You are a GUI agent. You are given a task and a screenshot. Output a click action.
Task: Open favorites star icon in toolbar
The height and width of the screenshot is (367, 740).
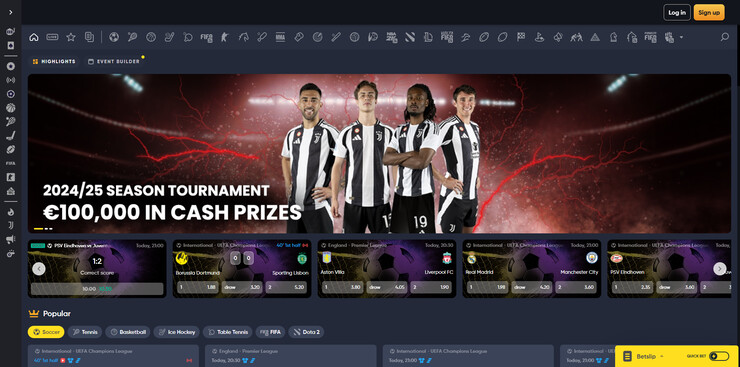point(71,37)
